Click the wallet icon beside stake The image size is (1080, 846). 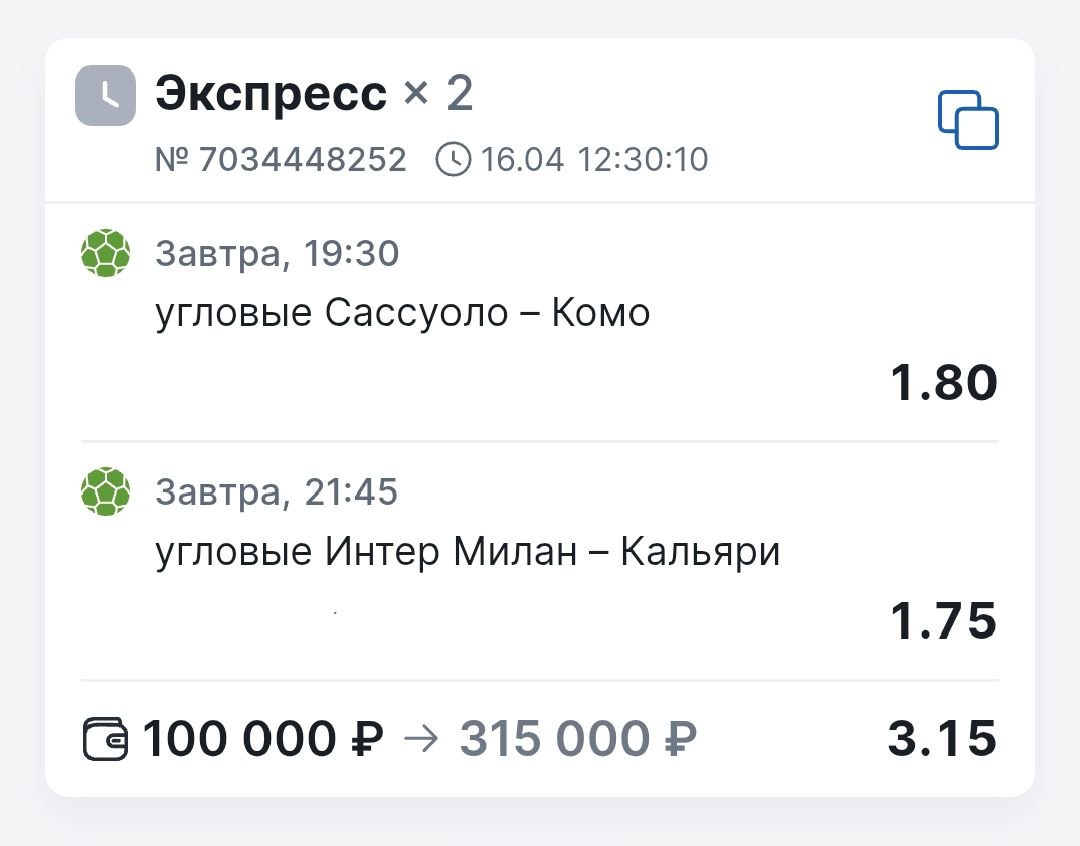[x=105, y=740]
